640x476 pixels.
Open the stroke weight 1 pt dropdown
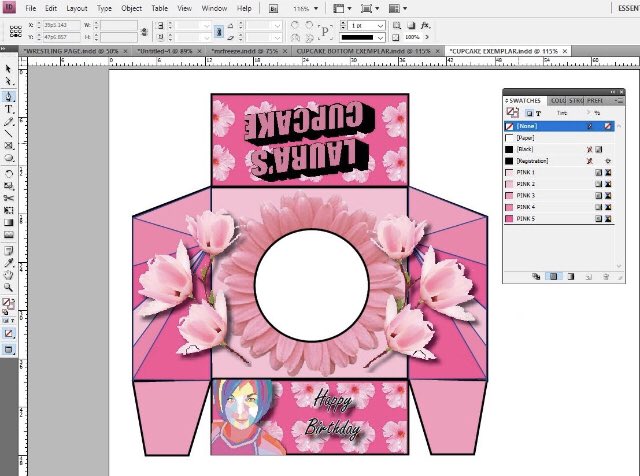pos(380,25)
